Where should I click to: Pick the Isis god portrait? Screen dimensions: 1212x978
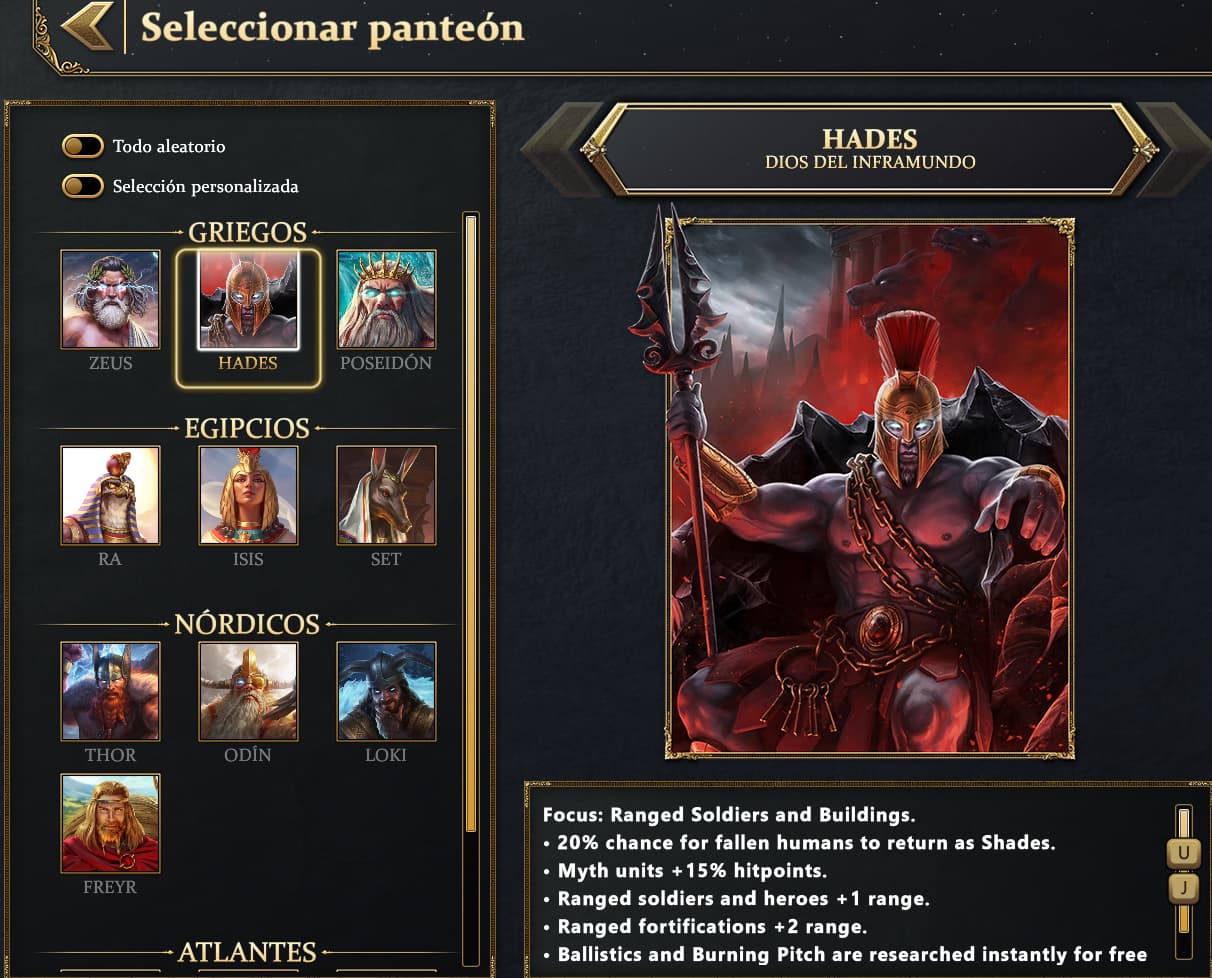[248, 495]
